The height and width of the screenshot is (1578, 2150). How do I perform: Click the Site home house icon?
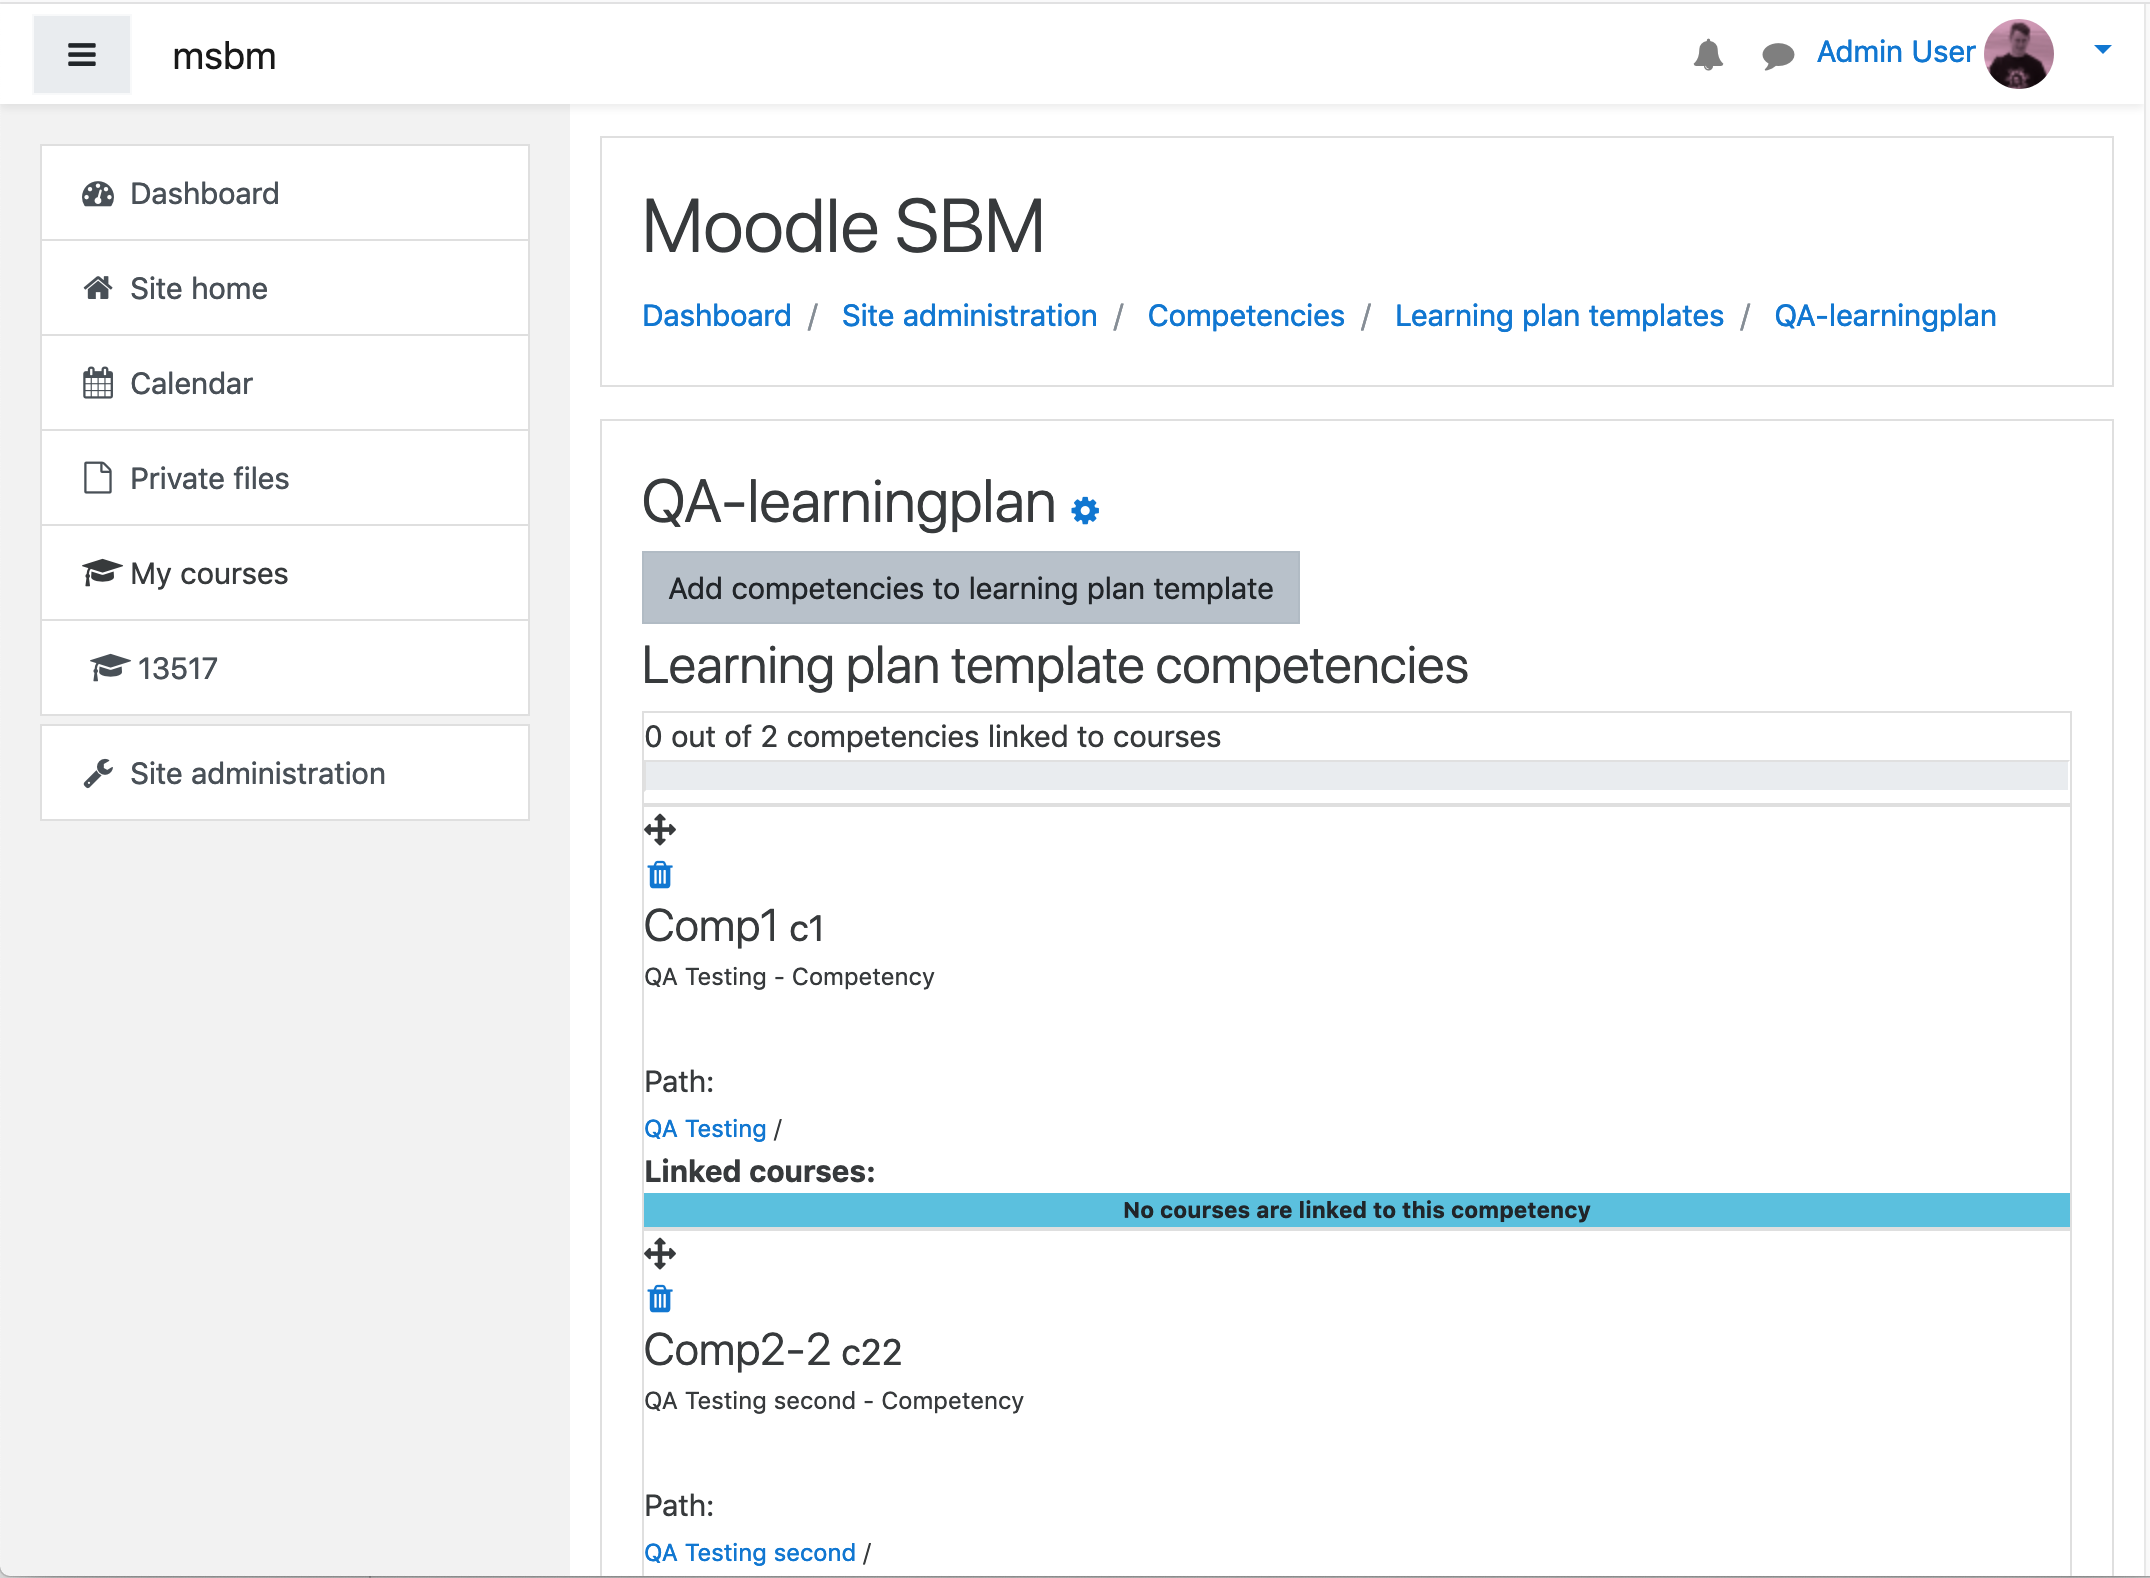click(98, 288)
